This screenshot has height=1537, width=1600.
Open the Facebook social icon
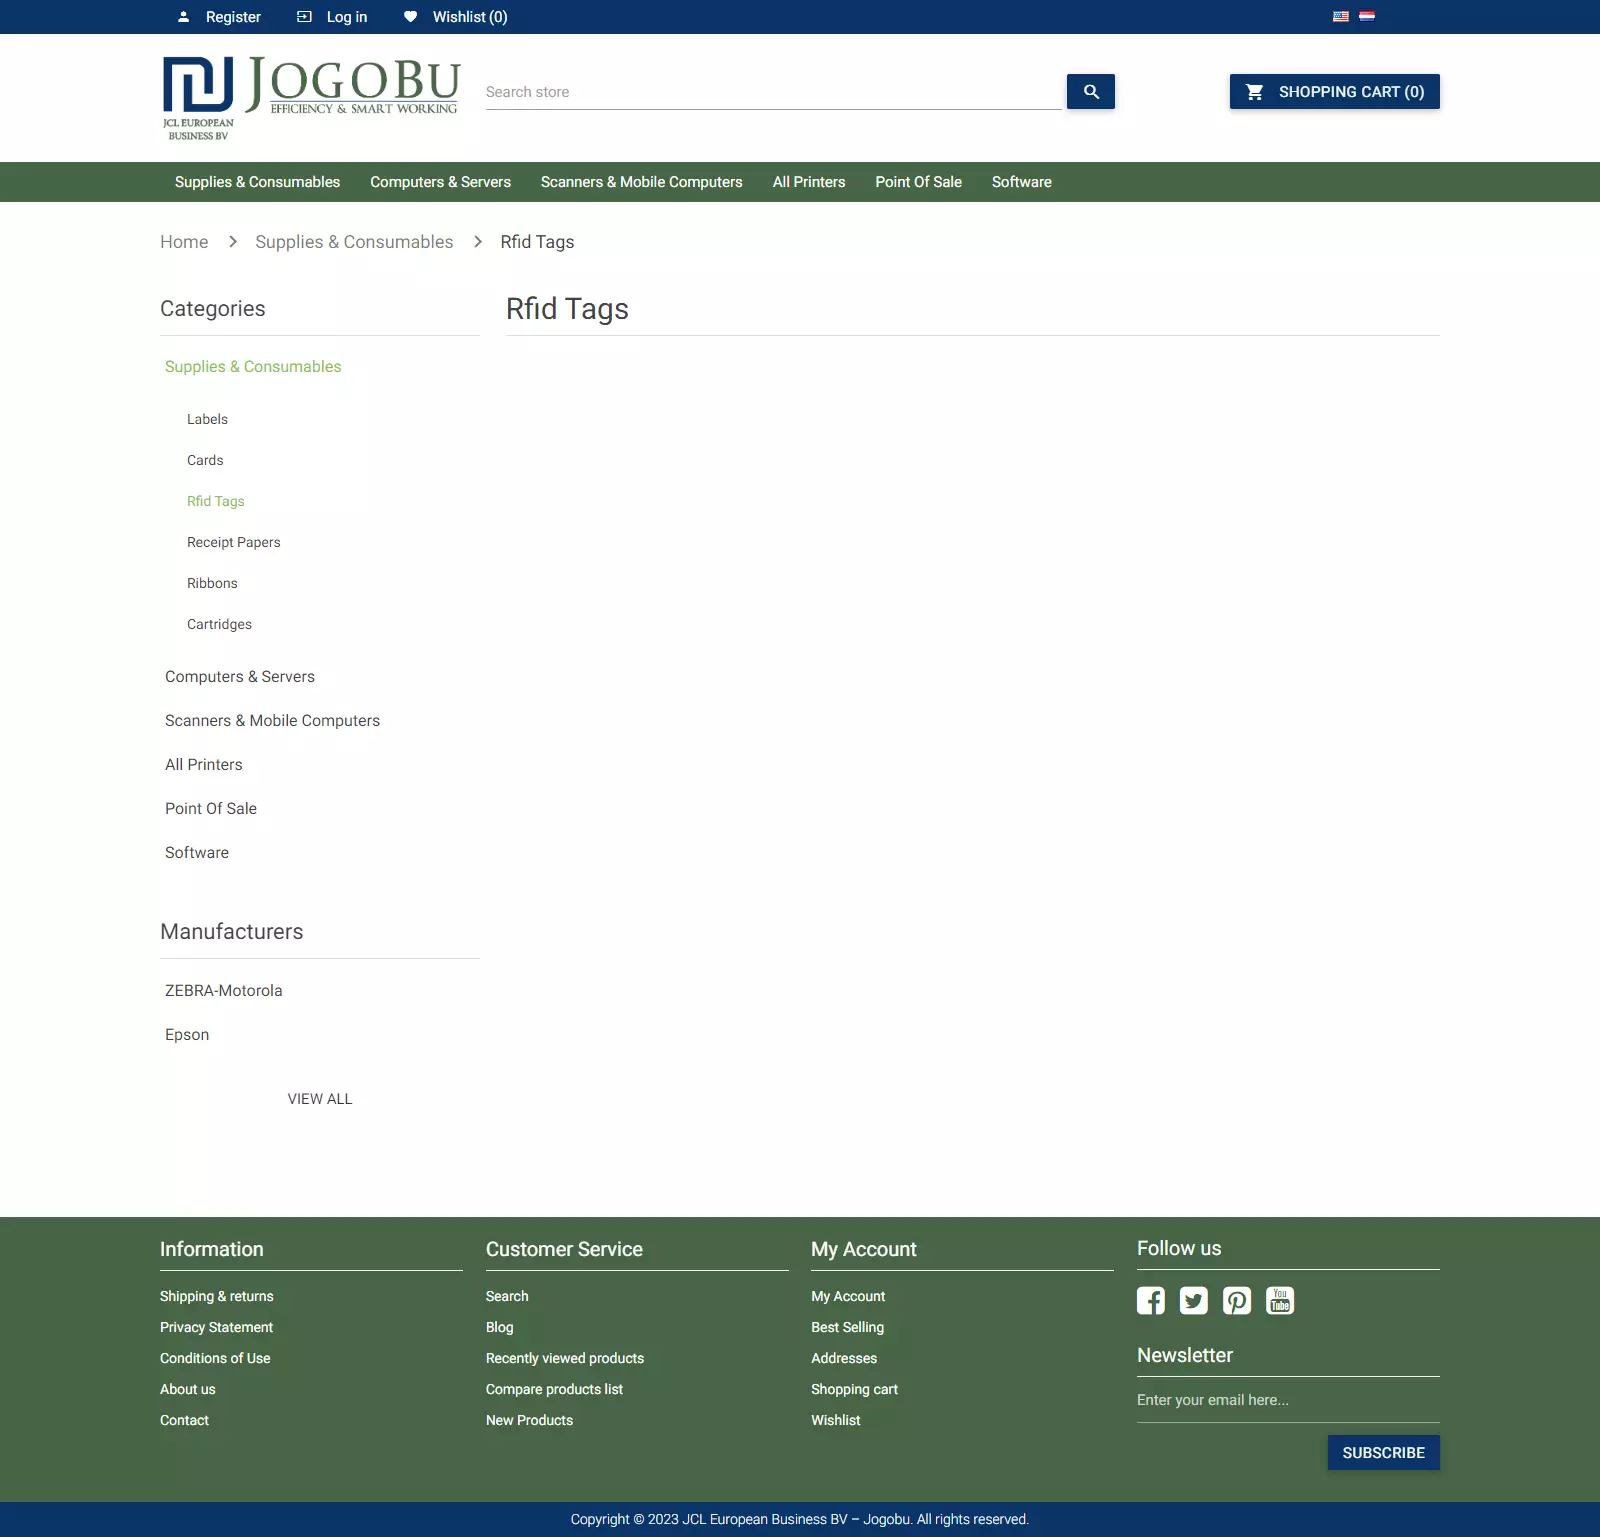1150,1300
